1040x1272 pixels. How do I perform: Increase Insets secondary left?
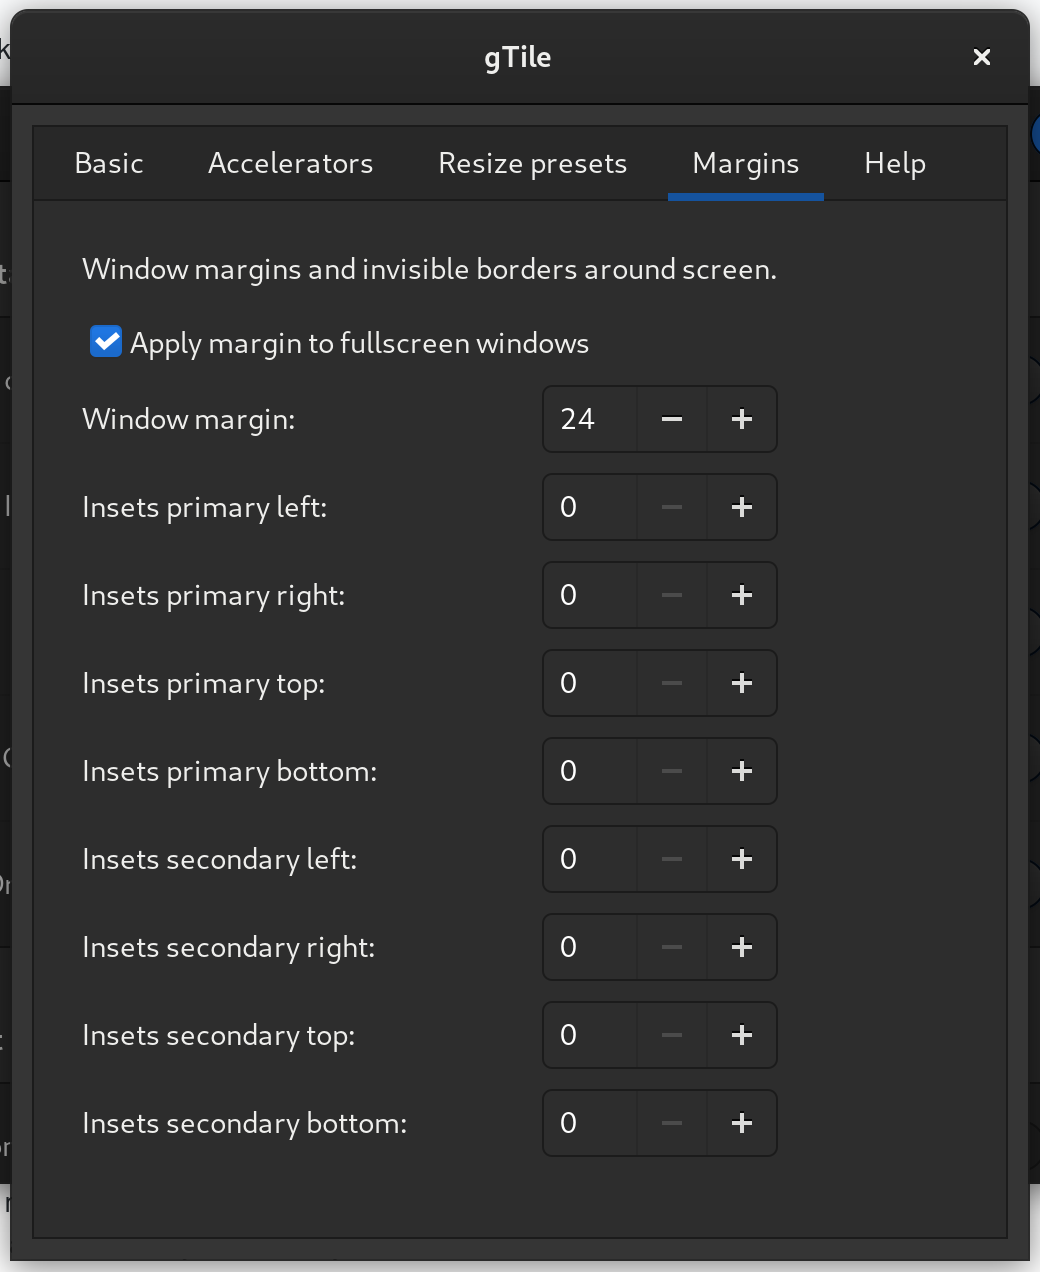pyautogui.click(x=742, y=859)
